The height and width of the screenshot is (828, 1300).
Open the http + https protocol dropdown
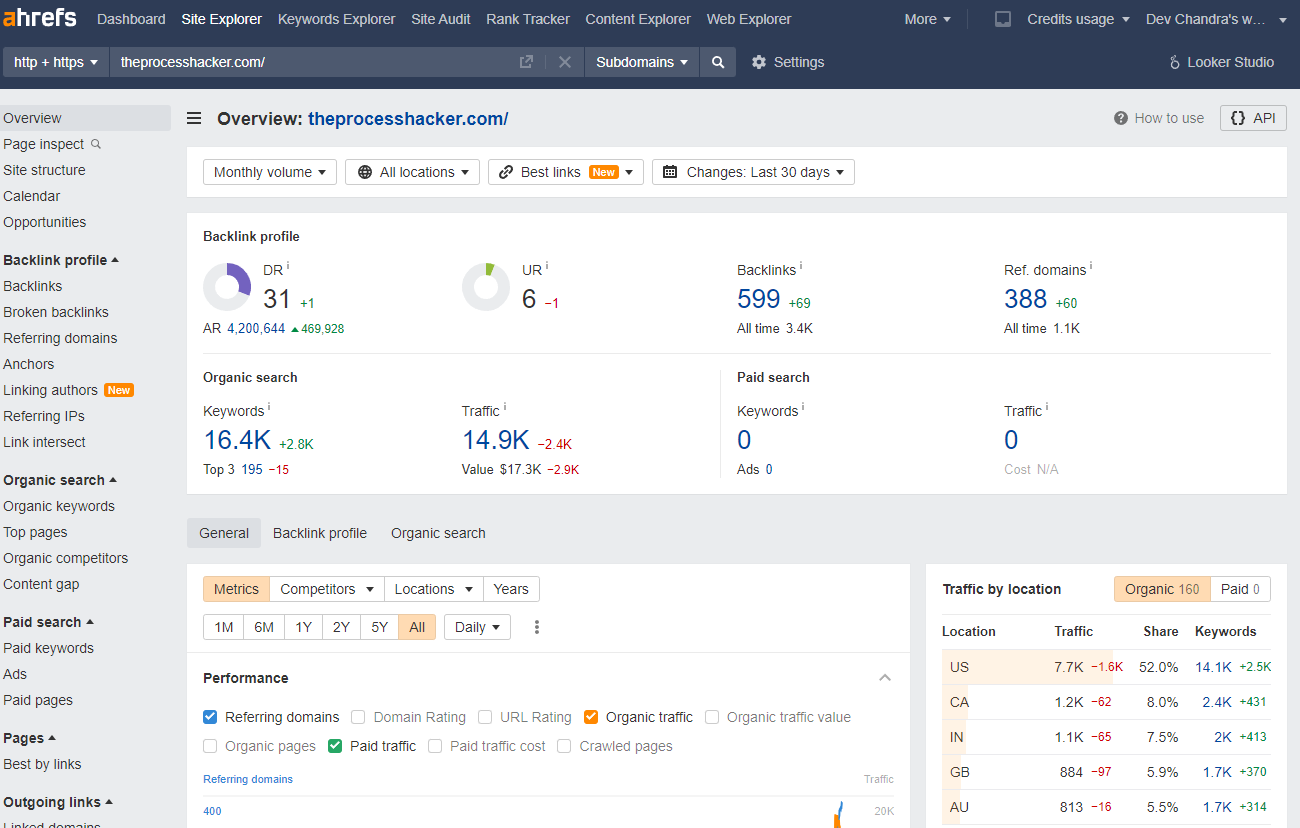pyautogui.click(x=56, y=62)
